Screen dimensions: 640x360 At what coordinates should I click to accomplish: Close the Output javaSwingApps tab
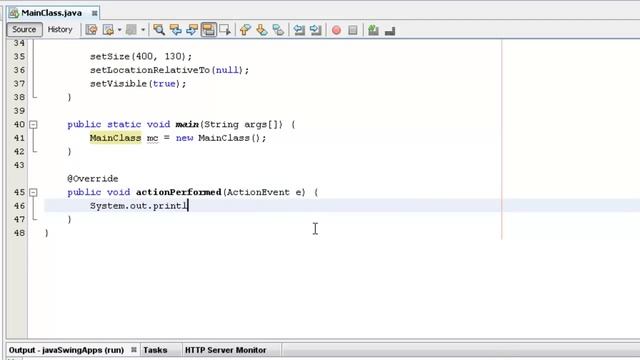tap(134, 350)
